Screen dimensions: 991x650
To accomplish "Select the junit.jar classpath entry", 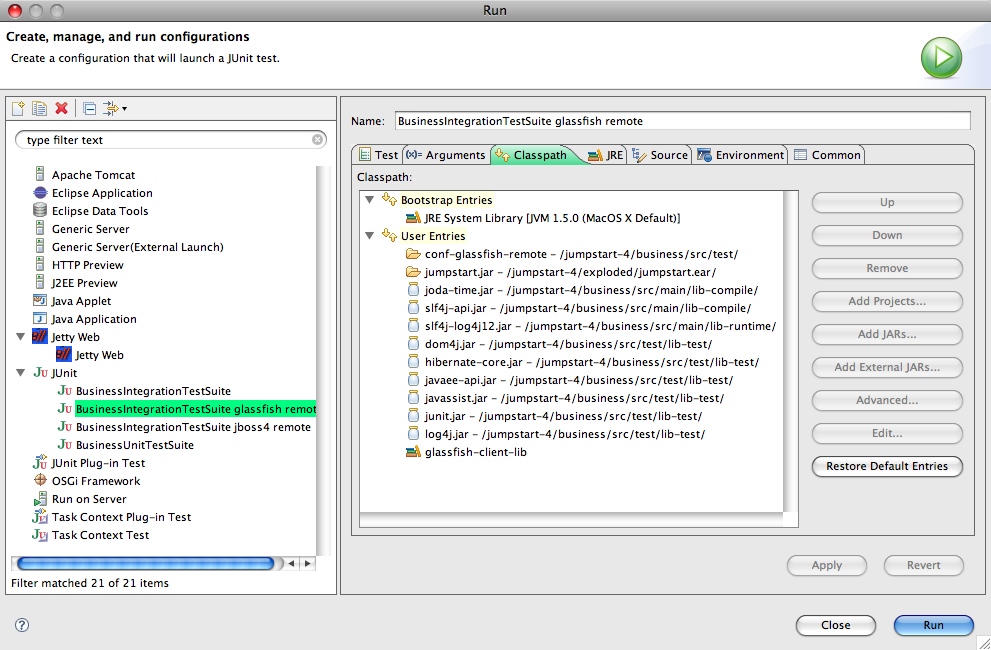I will [554, 416].
